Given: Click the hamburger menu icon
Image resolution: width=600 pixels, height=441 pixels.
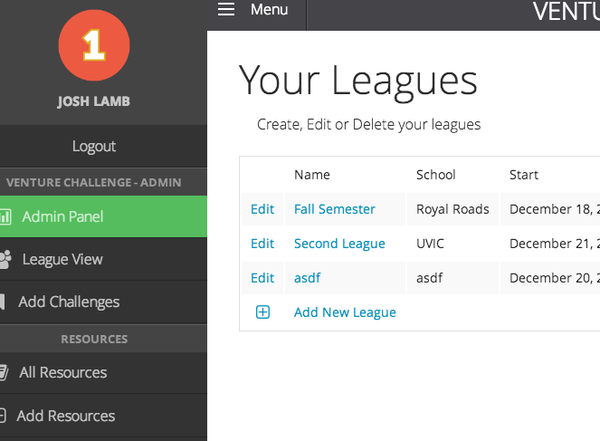Looking at the screenshot, I should 227,10.
